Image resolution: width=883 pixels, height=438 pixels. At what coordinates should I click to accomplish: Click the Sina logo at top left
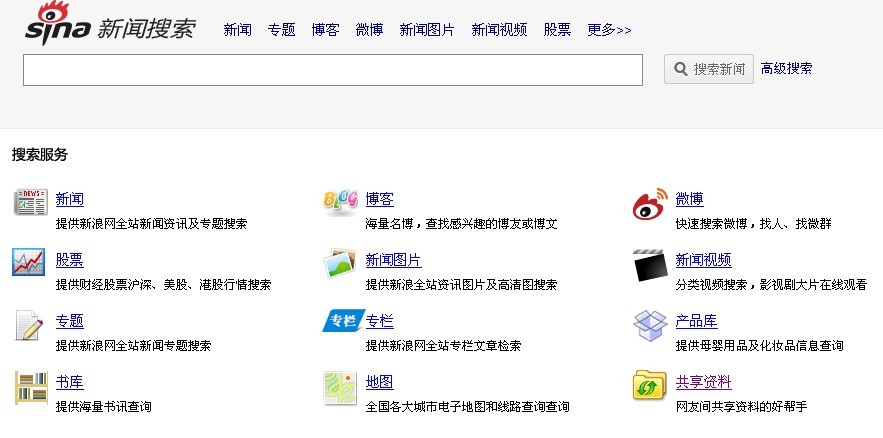pos(56,23)
